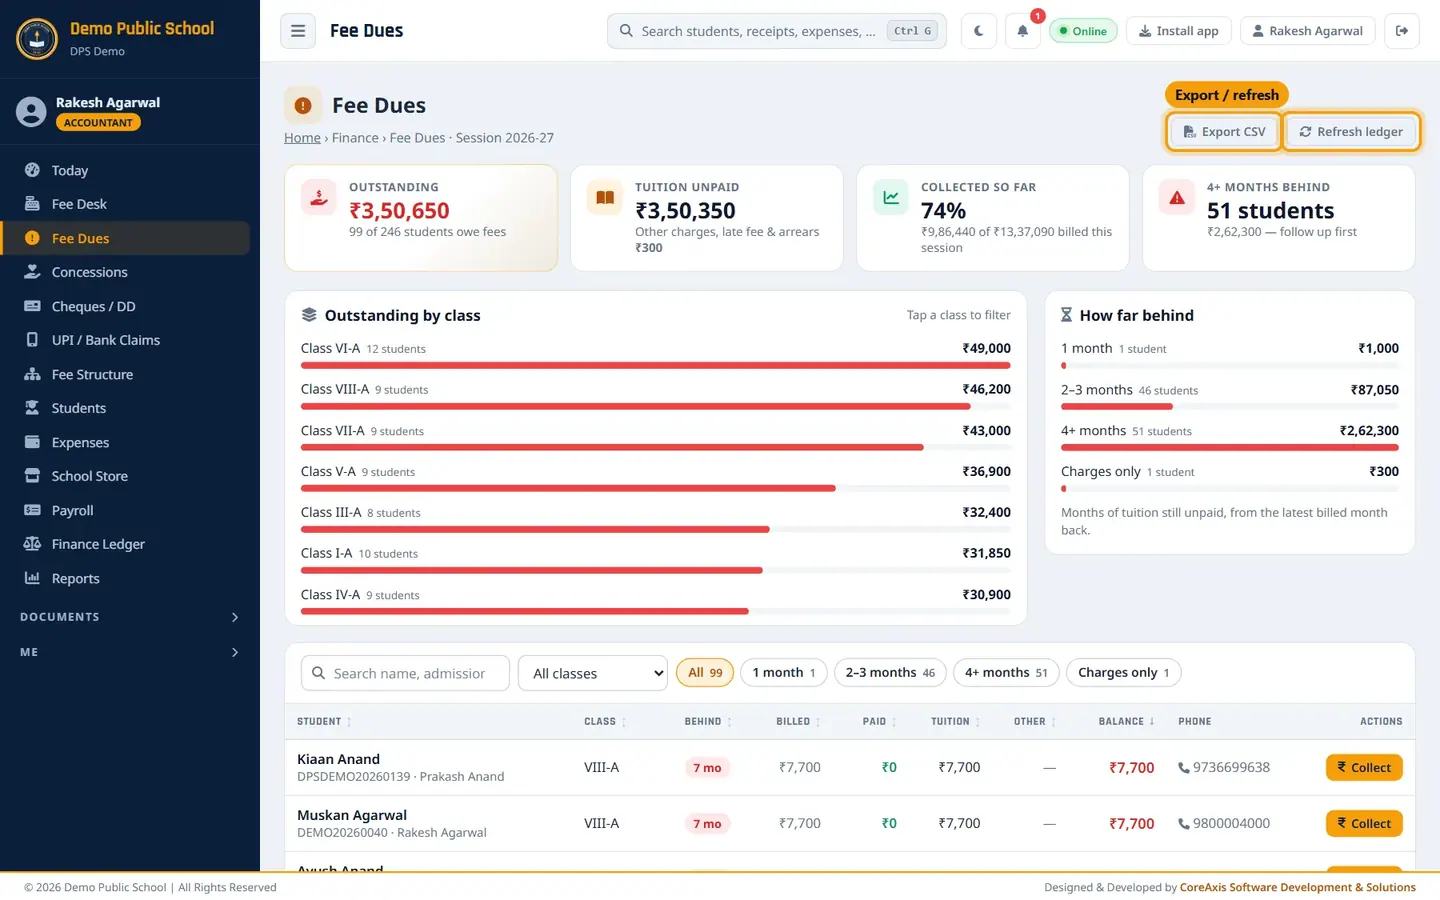The height and width of the screenshot is (900, 1440).
Task: Collect fee for Muskan Agarwal
Action: tap(1364, 824)
